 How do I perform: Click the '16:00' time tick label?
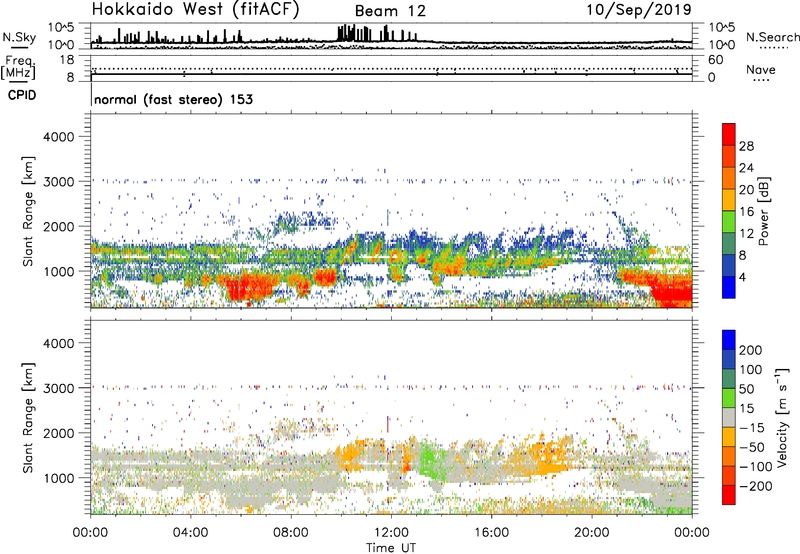coord(491,533)
